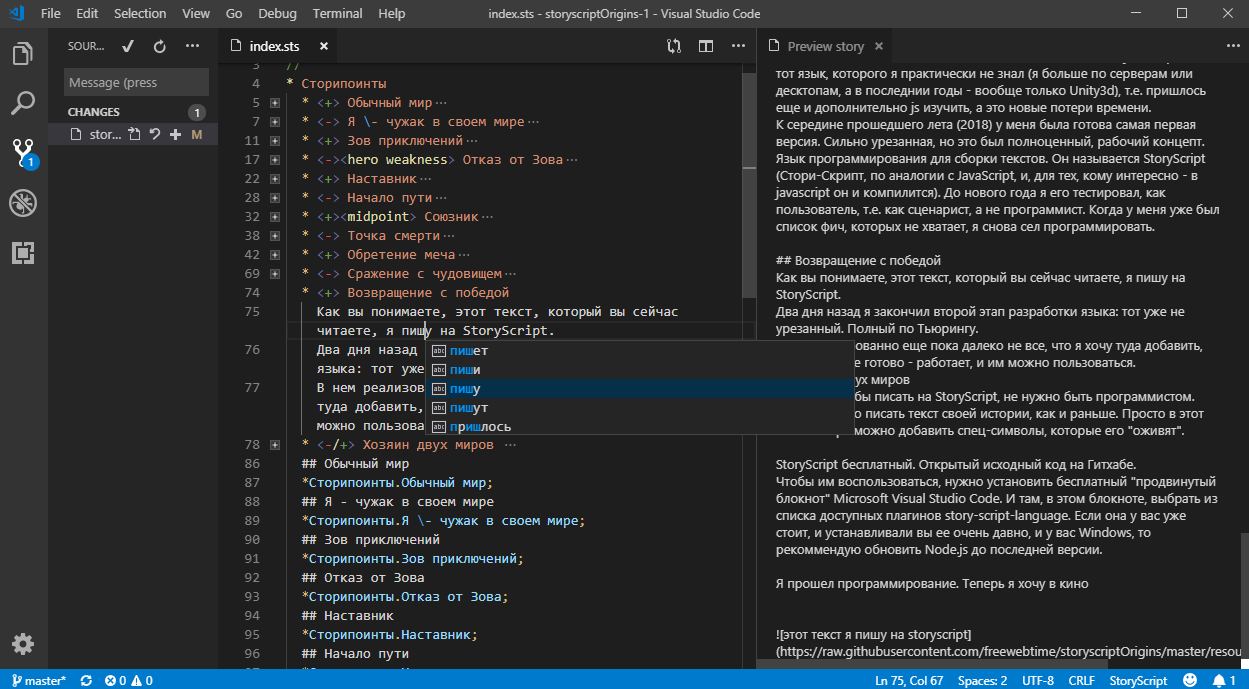
Task: Change end of line sequence CRLF
Action: [x=1081, y=680]
